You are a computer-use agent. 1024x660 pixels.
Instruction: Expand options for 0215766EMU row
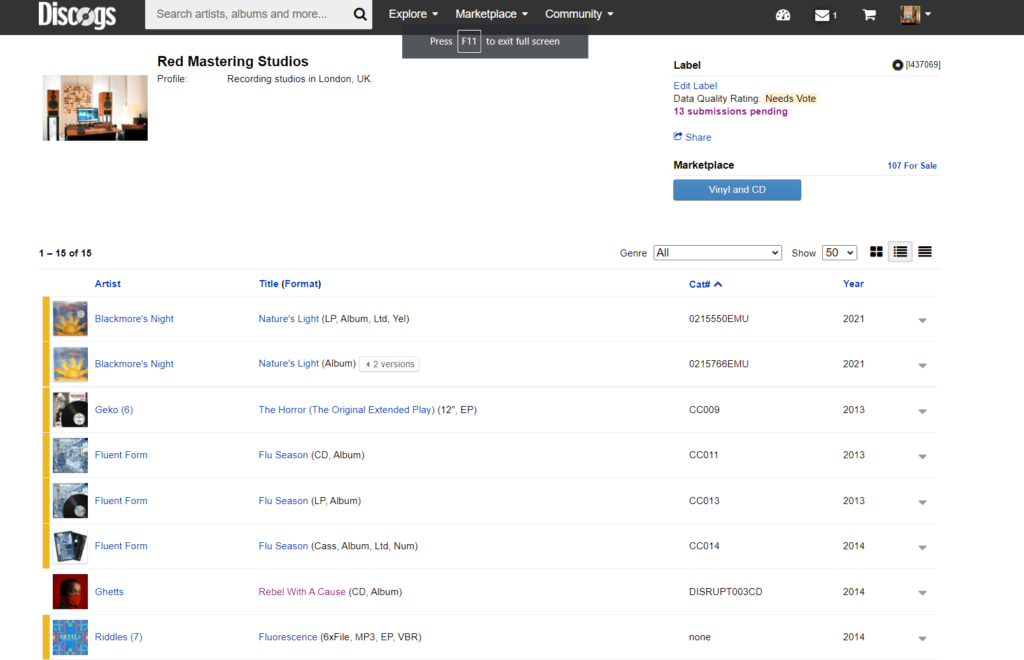(922, 365)
